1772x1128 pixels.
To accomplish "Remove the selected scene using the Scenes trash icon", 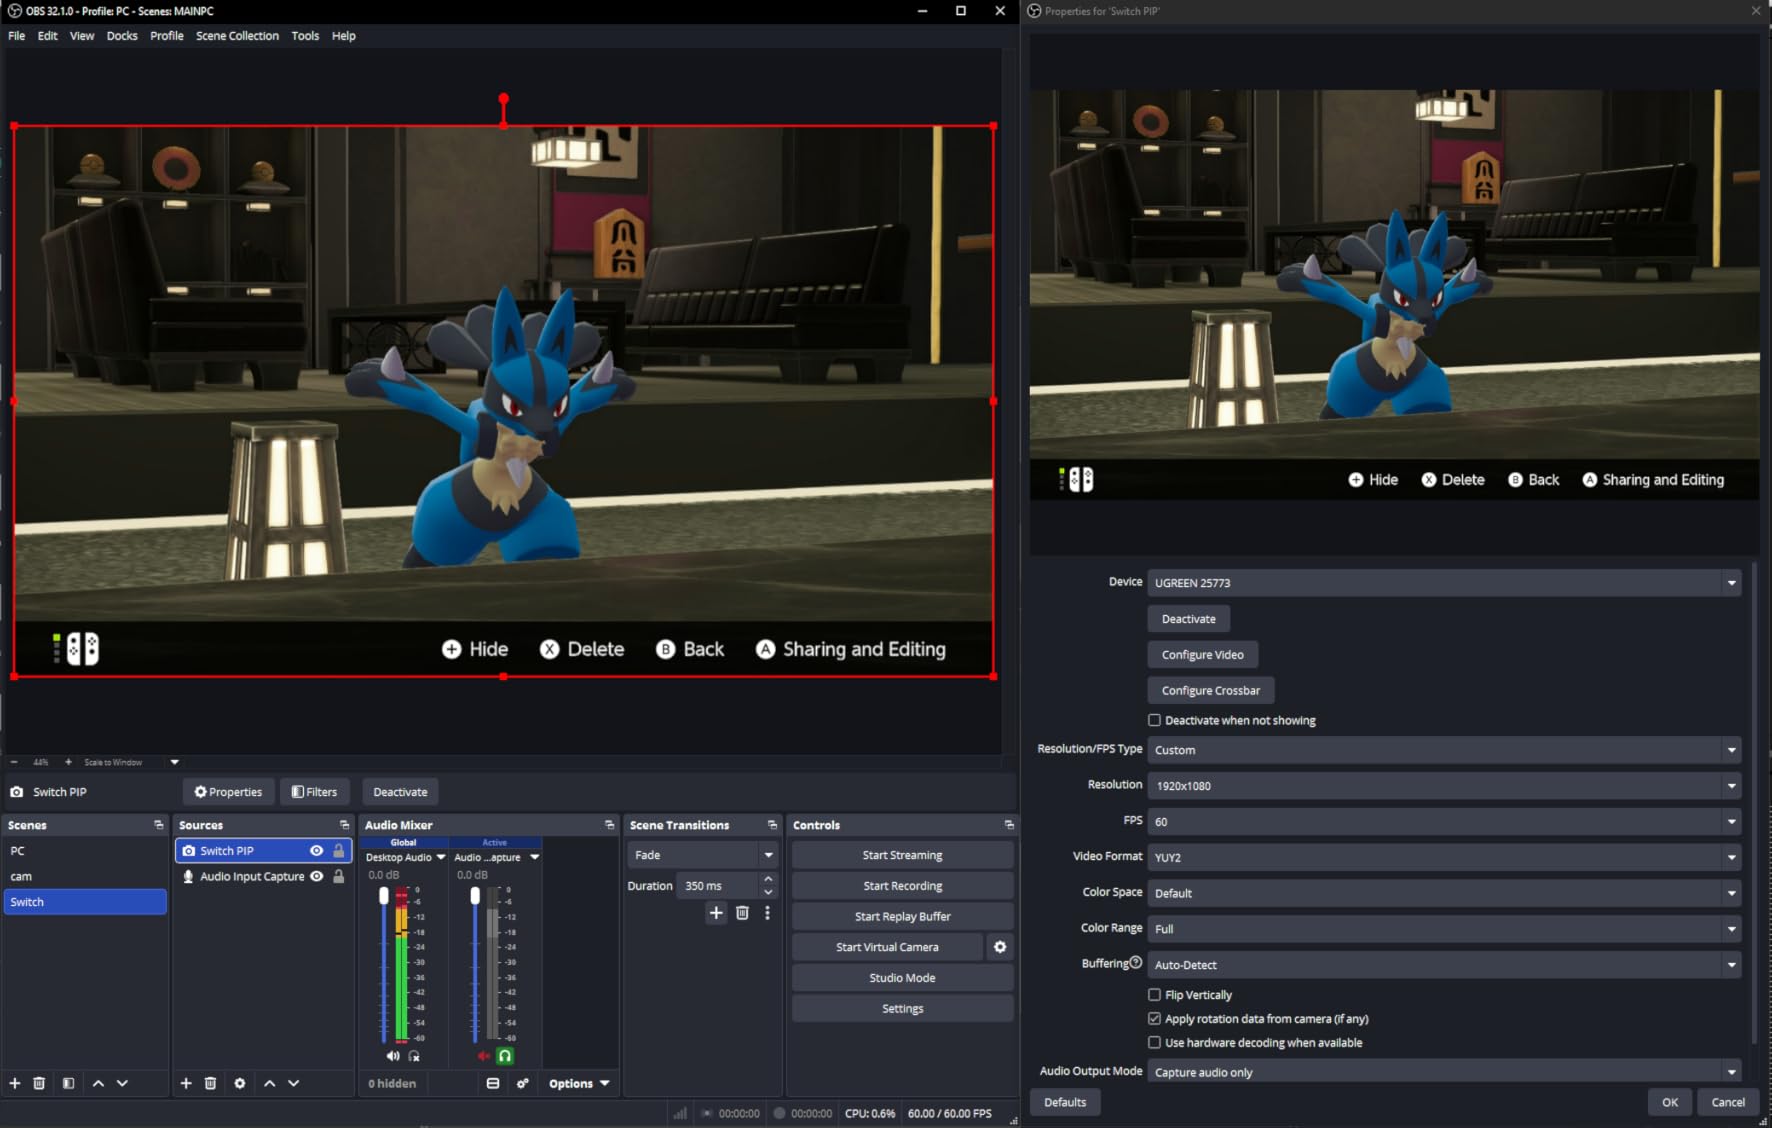I will tap(39, 1083).
